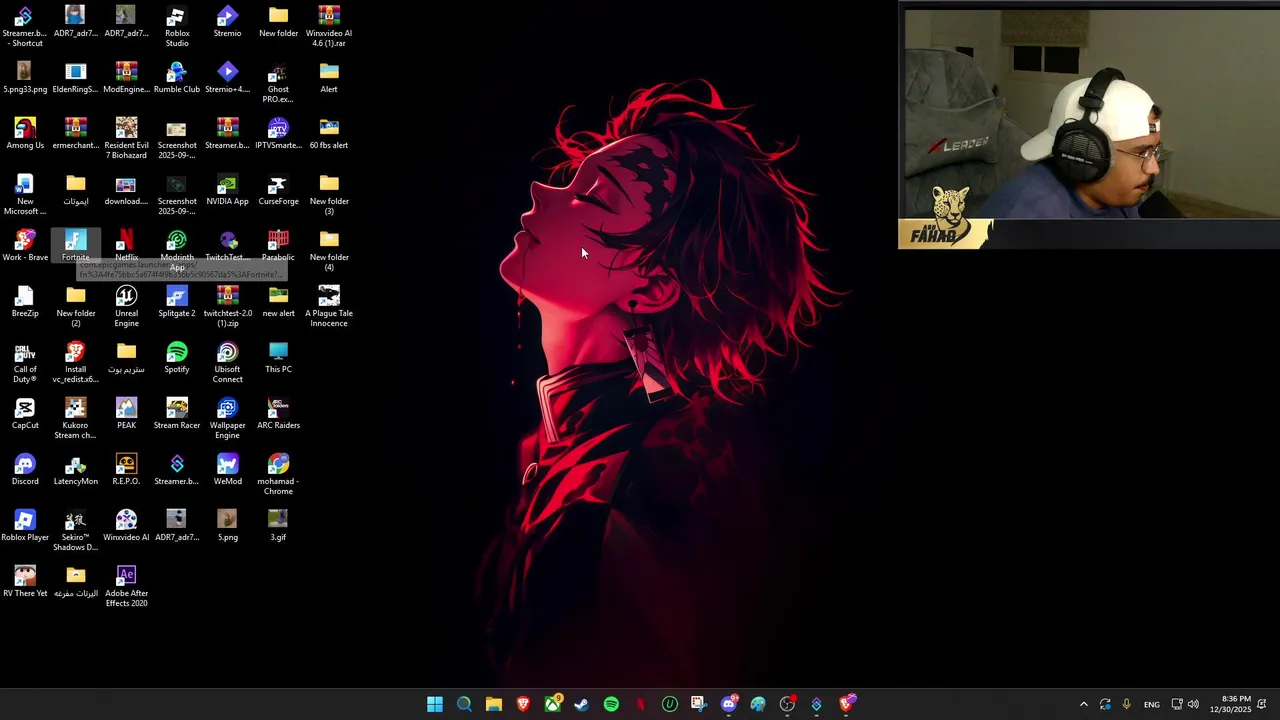The width and height of the screenshot is (1280, 720).
Task: Select the CapCut desktop icon
Action: tap(25, 414)
